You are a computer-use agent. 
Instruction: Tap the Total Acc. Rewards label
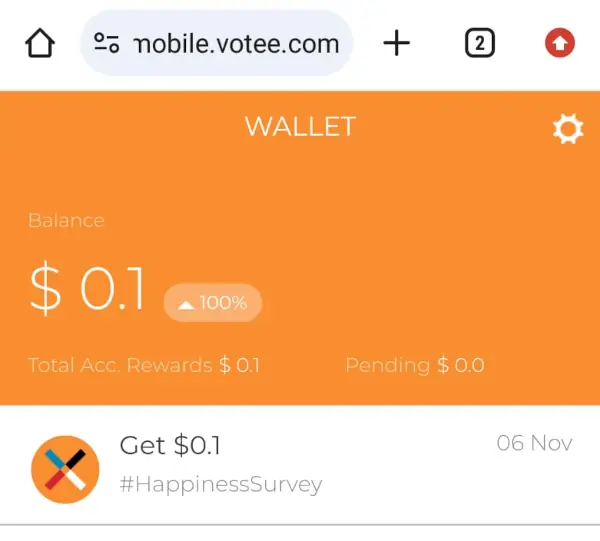[x=120, y=365]
